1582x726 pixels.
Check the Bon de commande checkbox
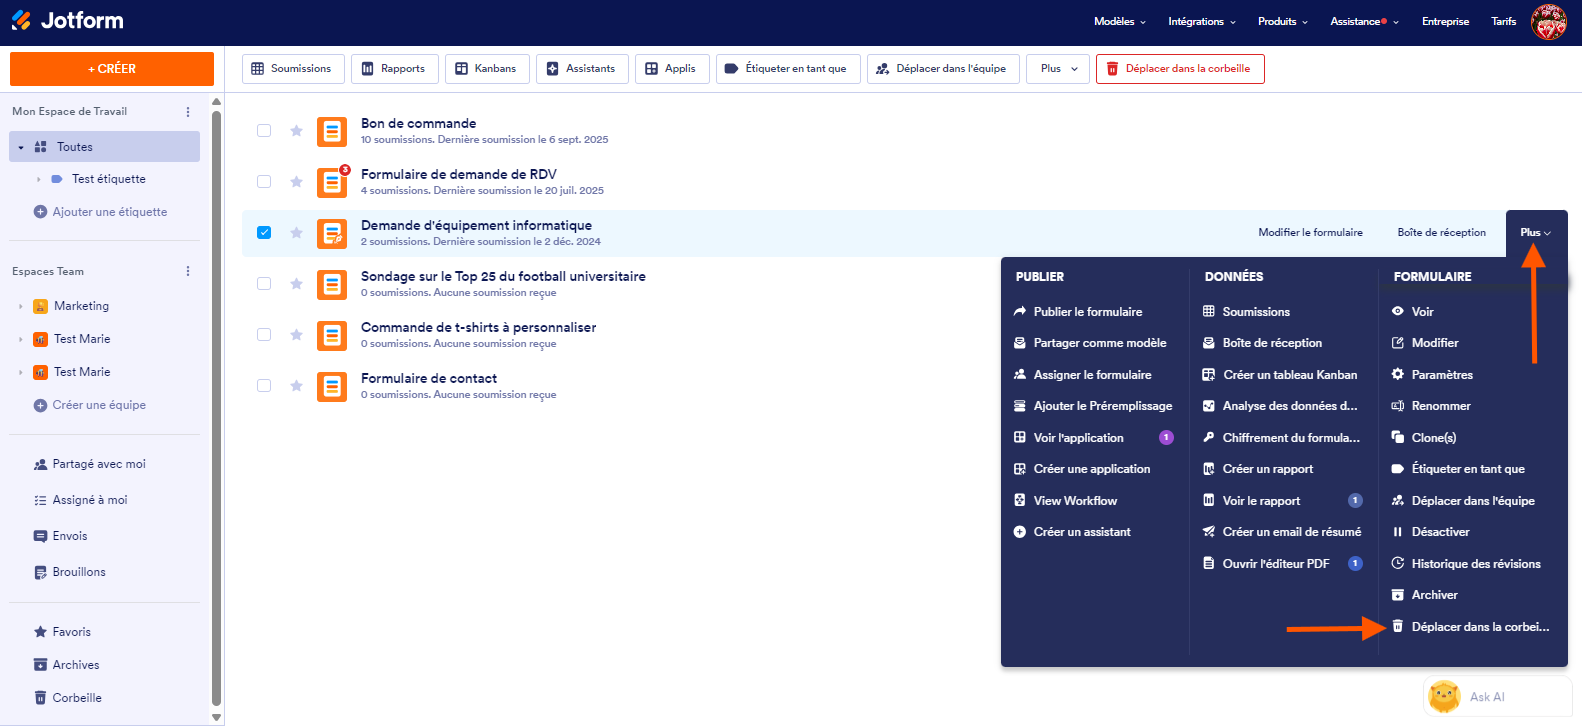264,130
